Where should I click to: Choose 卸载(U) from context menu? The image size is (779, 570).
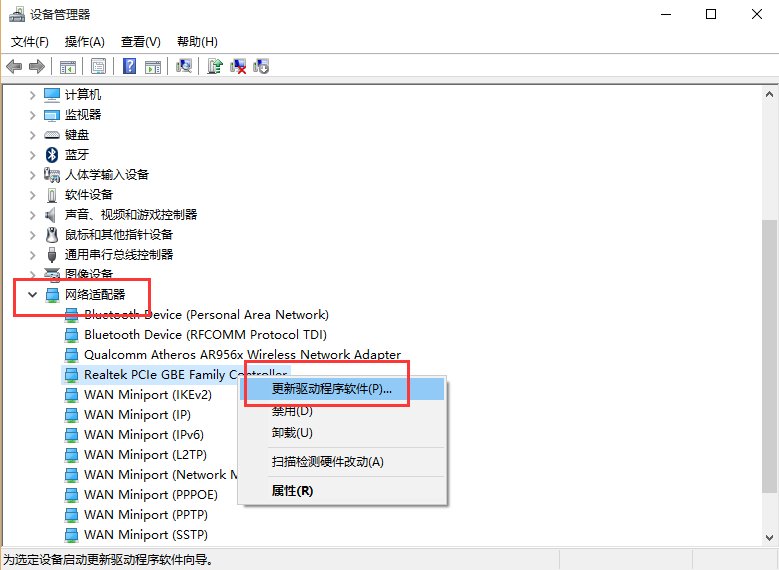coord(343,433)
